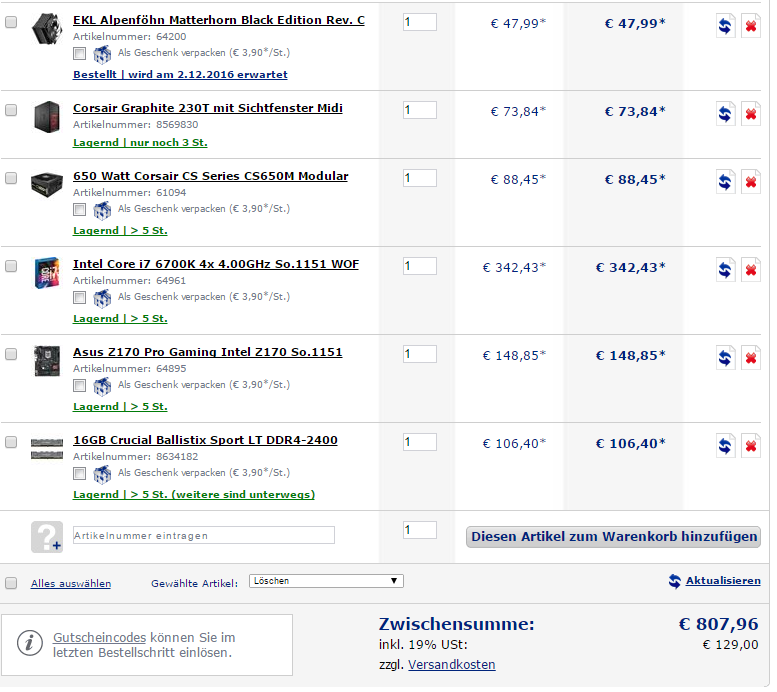Select the EKL Alpenföhn Matterhorn row checkbox
Viewport: 777px width, 692px height.
click(11, 22)
